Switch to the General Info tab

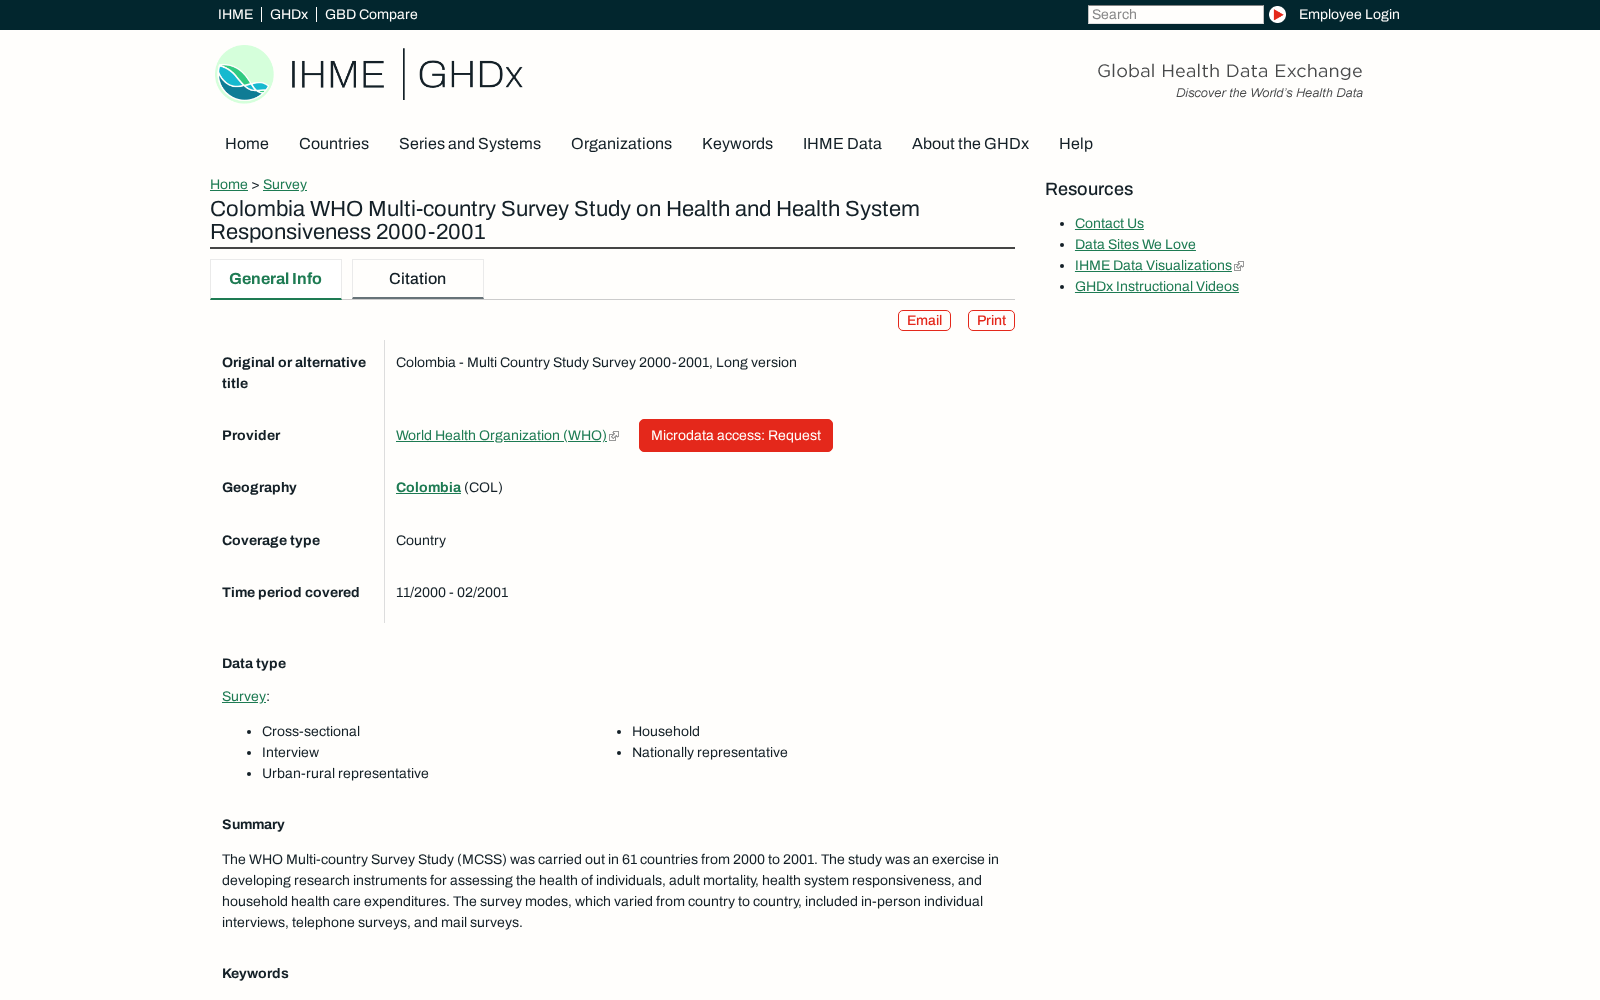click(x=276, y=279)
